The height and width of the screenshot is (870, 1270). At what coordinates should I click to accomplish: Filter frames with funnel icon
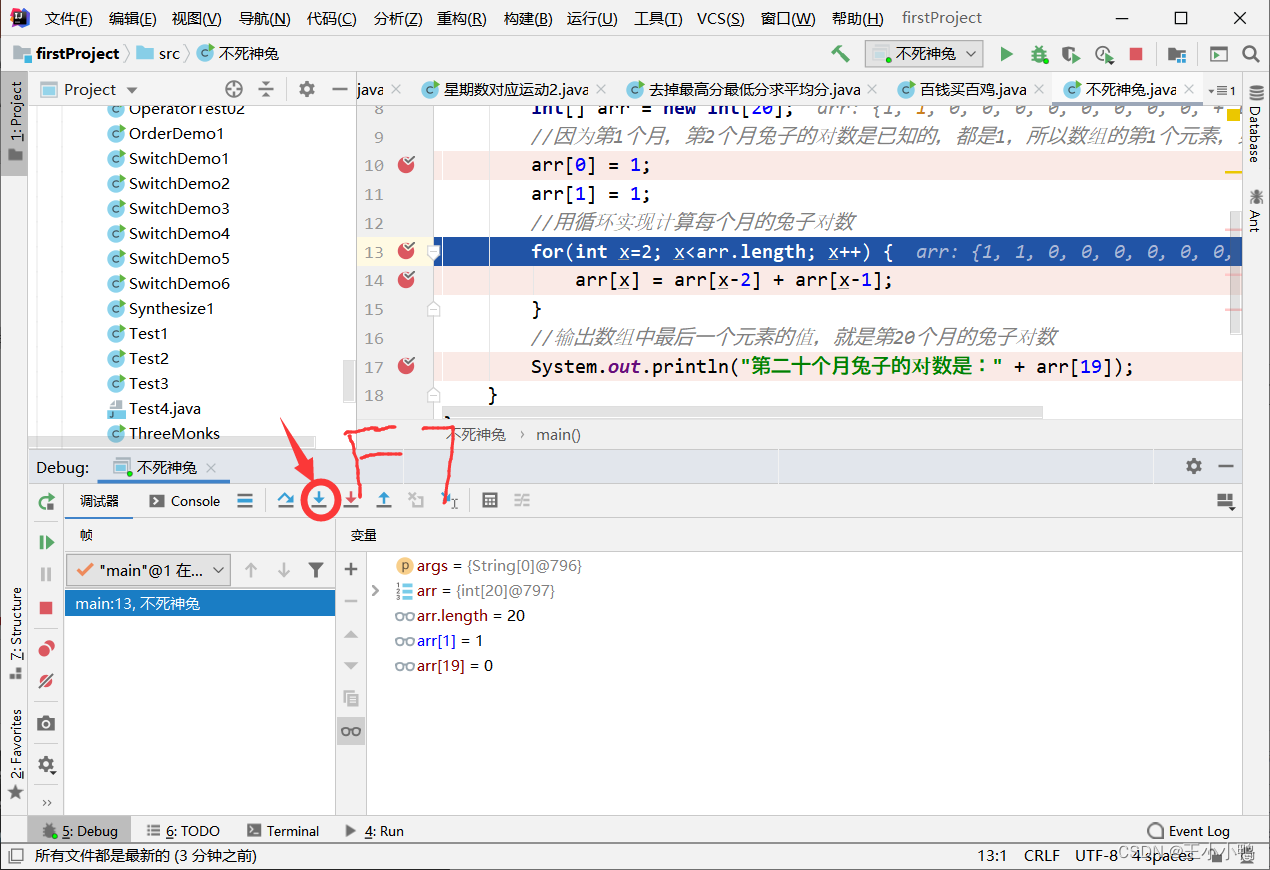(316, 570)
